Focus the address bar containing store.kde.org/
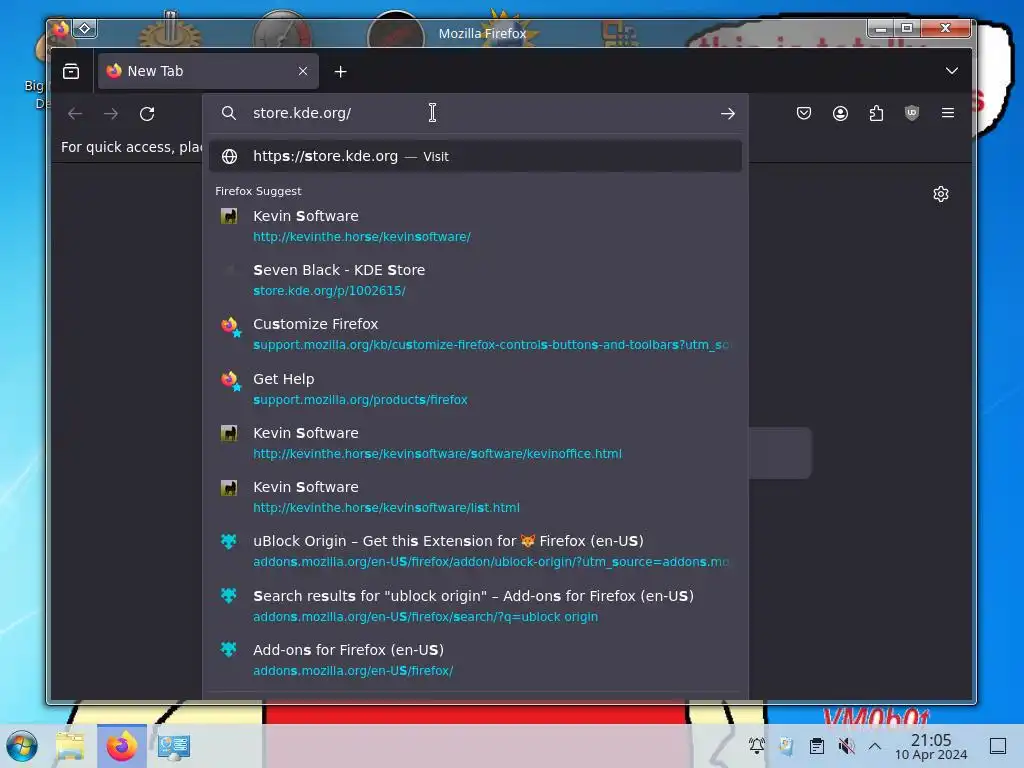 477,113
